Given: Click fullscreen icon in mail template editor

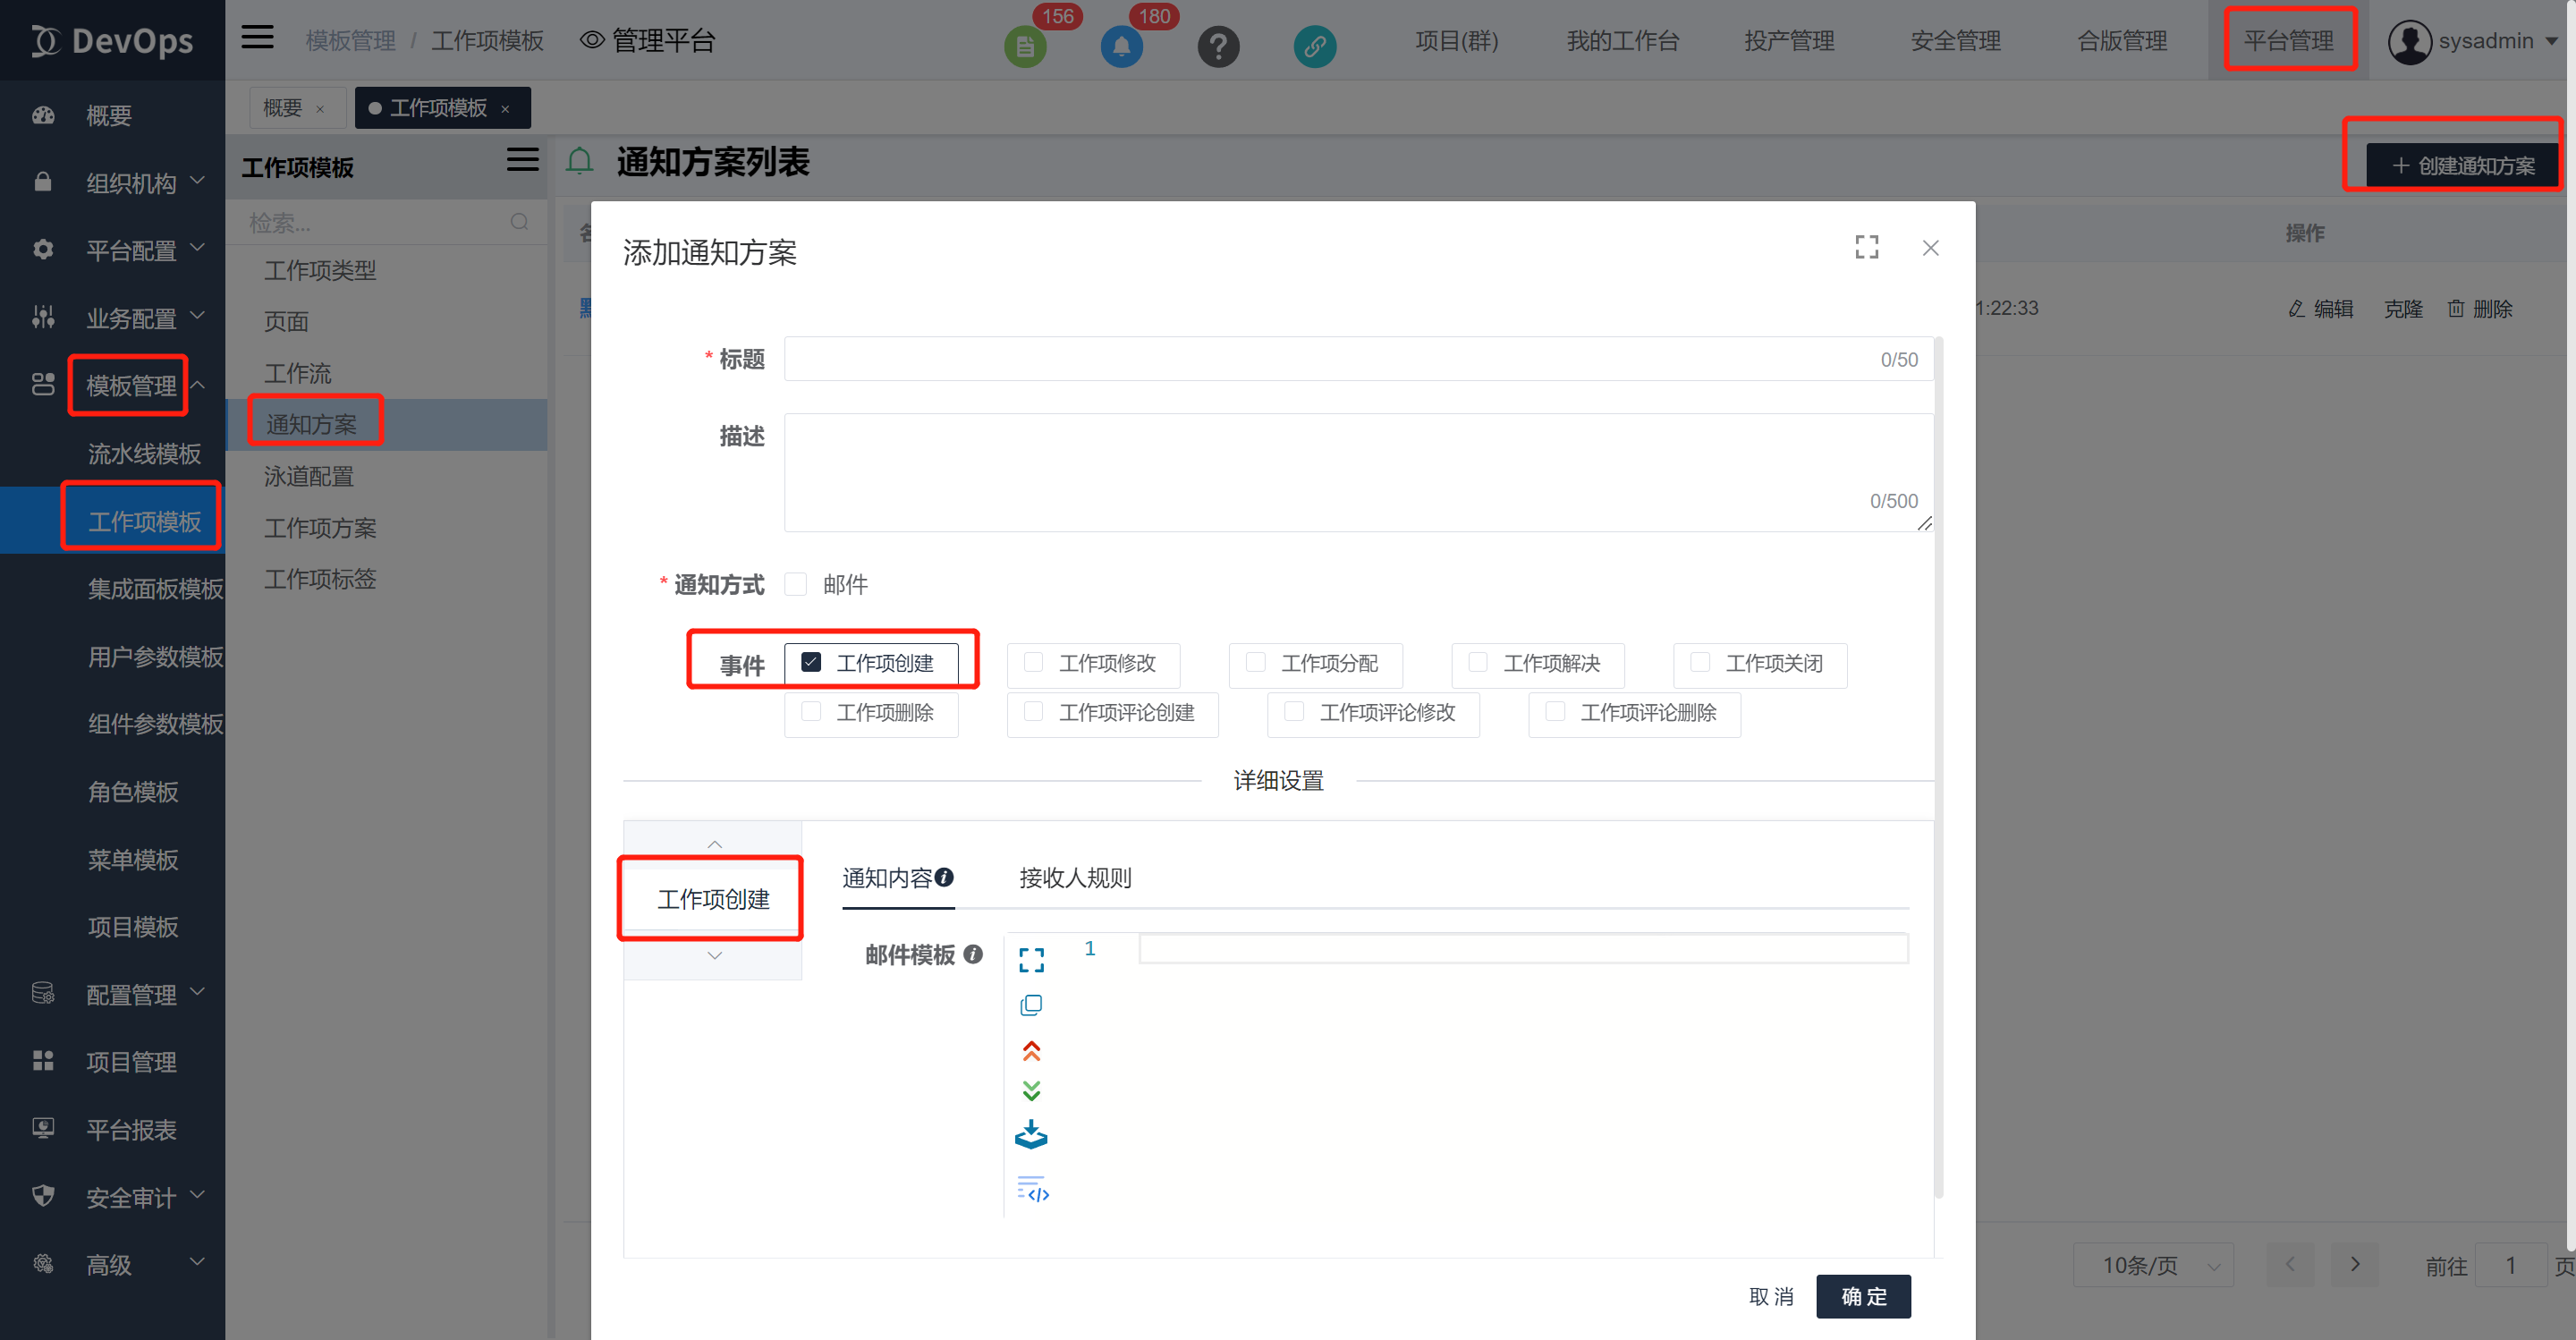Looking at the screenshot, I should (x=1031, y=960).
